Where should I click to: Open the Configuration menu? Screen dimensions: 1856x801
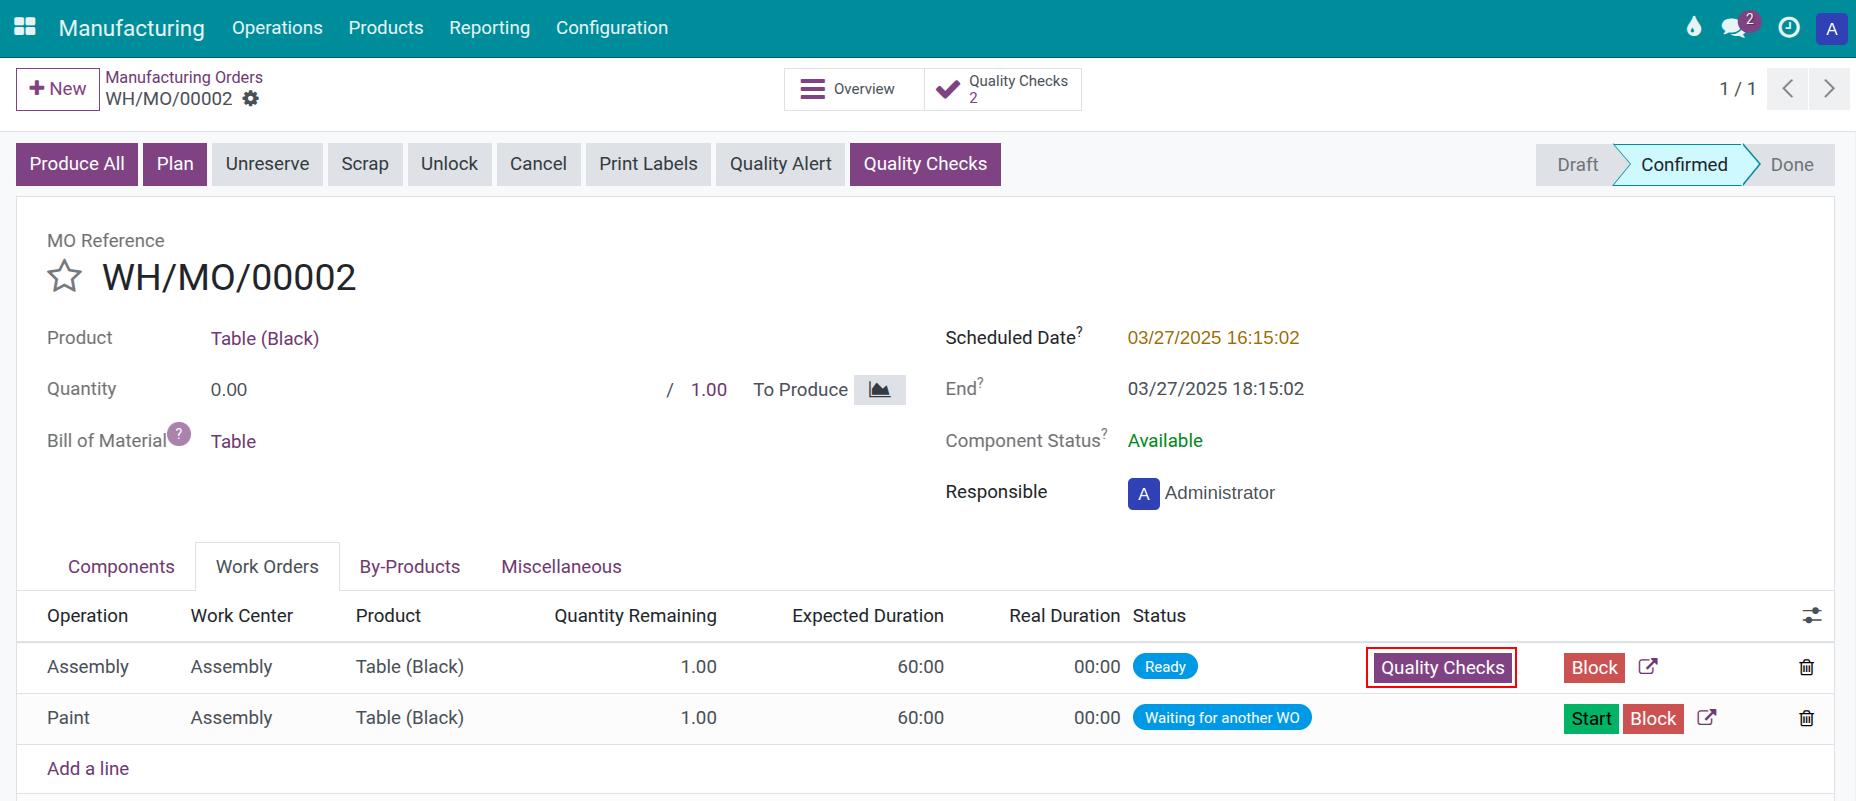click(612, 28)
